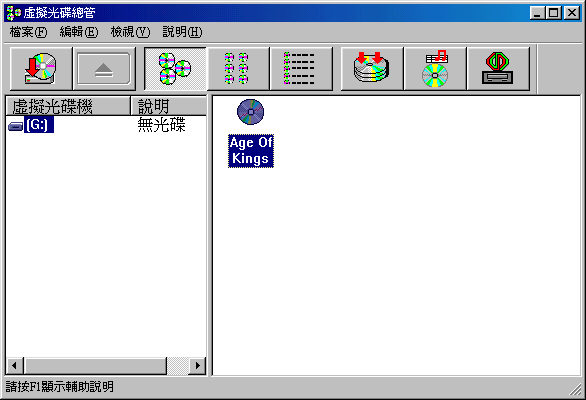Click the 說明 column header
586x400 pixels.
(169, 106)
